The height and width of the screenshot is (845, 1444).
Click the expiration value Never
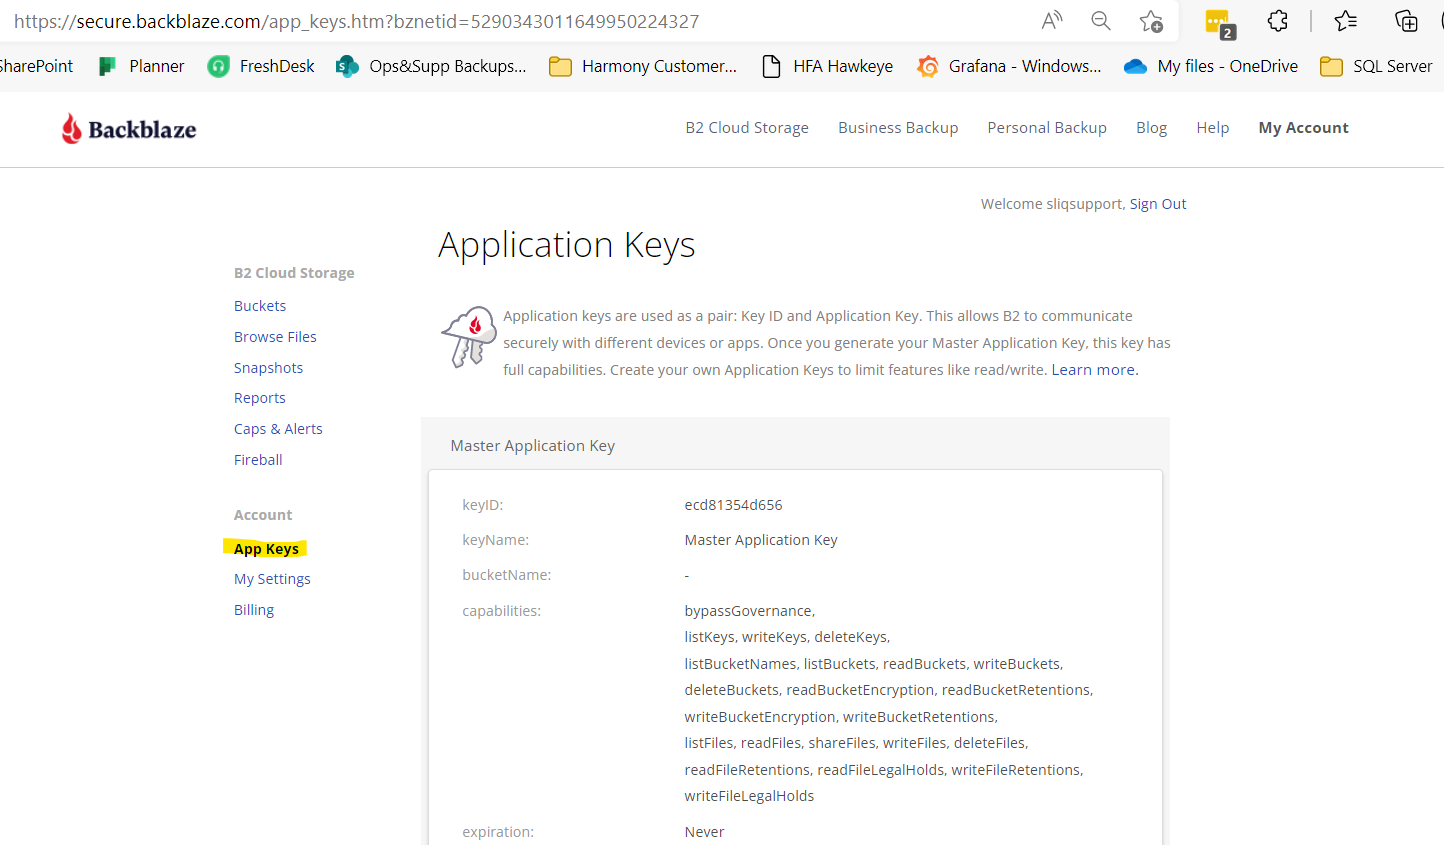704,832
